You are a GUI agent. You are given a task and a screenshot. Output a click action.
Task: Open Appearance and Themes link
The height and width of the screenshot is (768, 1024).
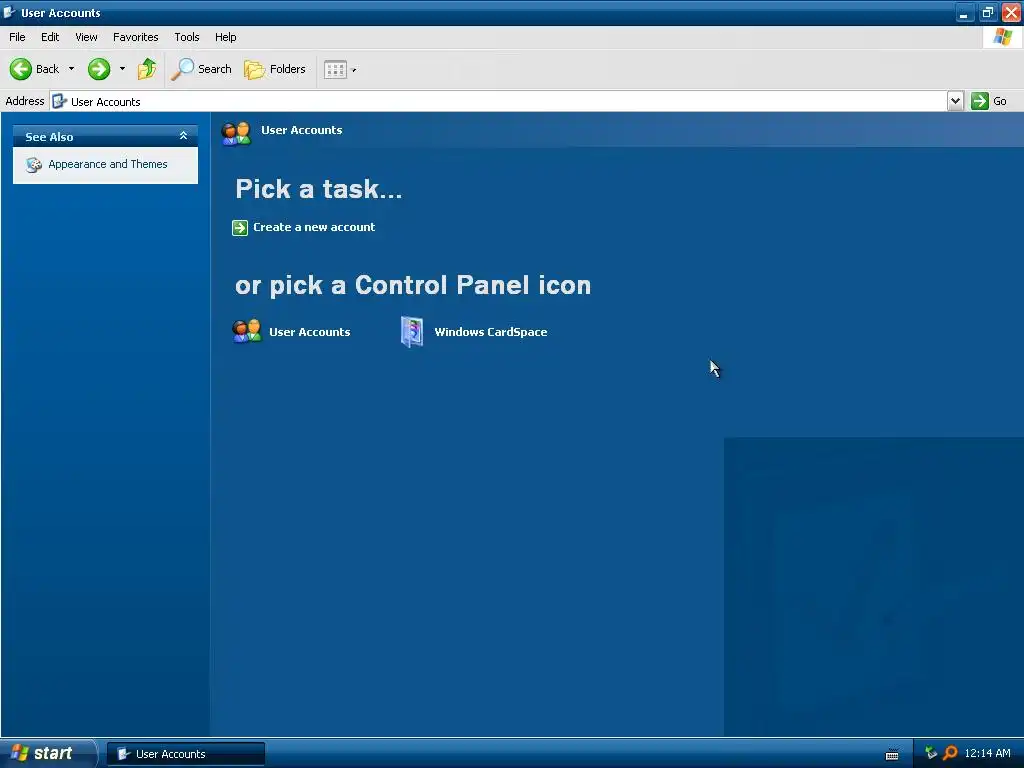108,164
